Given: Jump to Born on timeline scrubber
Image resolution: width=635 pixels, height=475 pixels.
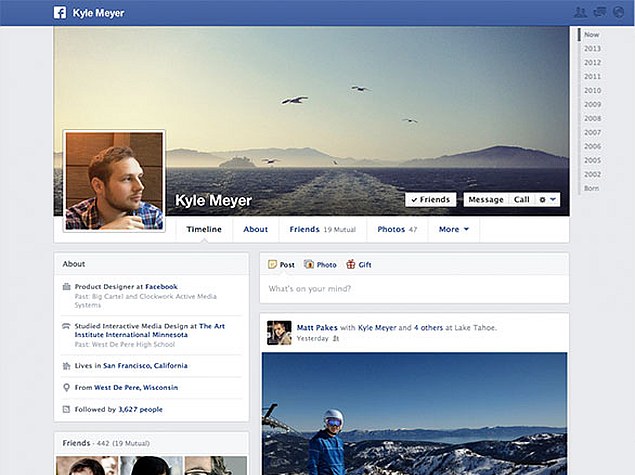Looking at the screenshot, I should [591, 188].
